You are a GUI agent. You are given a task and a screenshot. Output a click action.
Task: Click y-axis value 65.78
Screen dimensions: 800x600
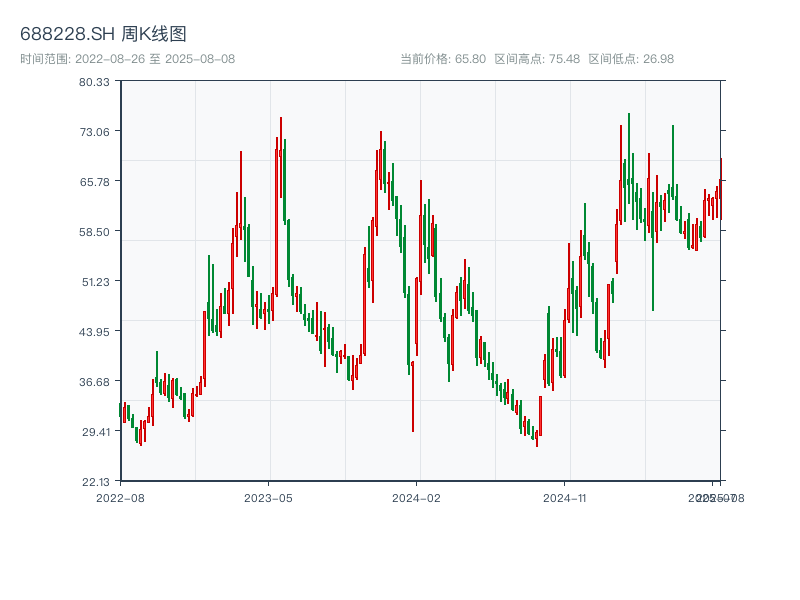(x=94, y=182)
